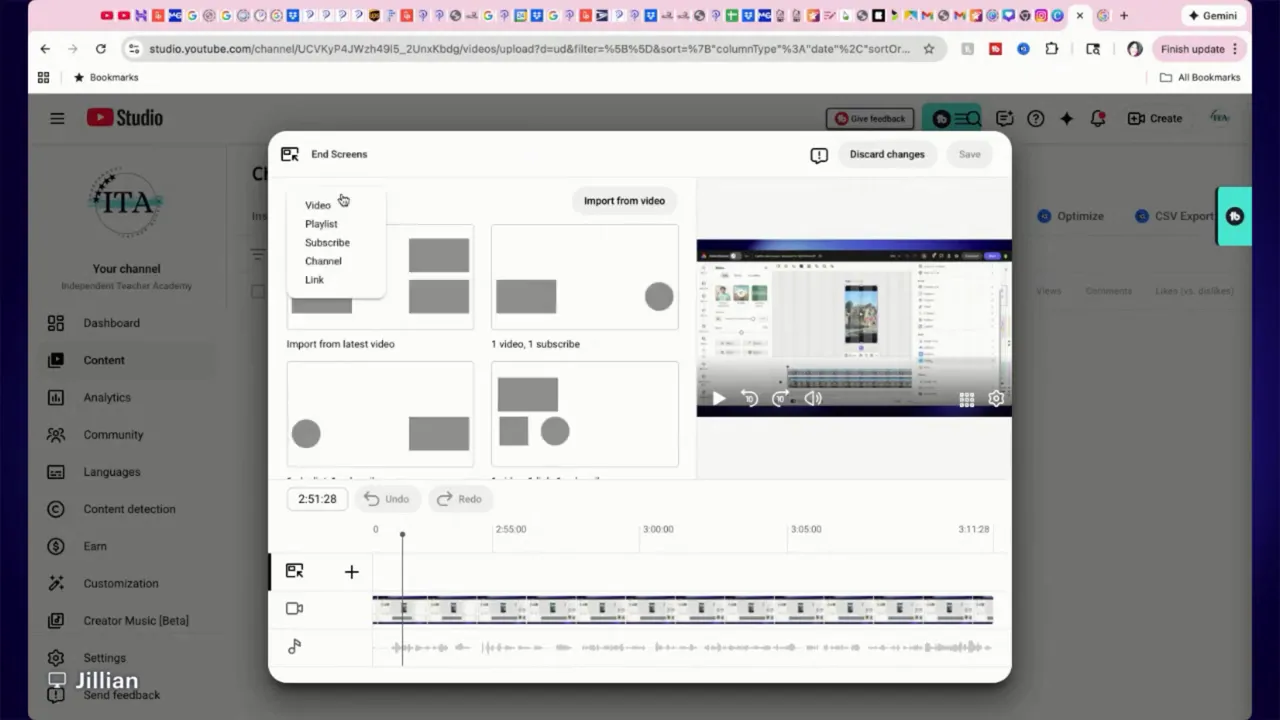Open the player settings gear icon

pos(995,398)
